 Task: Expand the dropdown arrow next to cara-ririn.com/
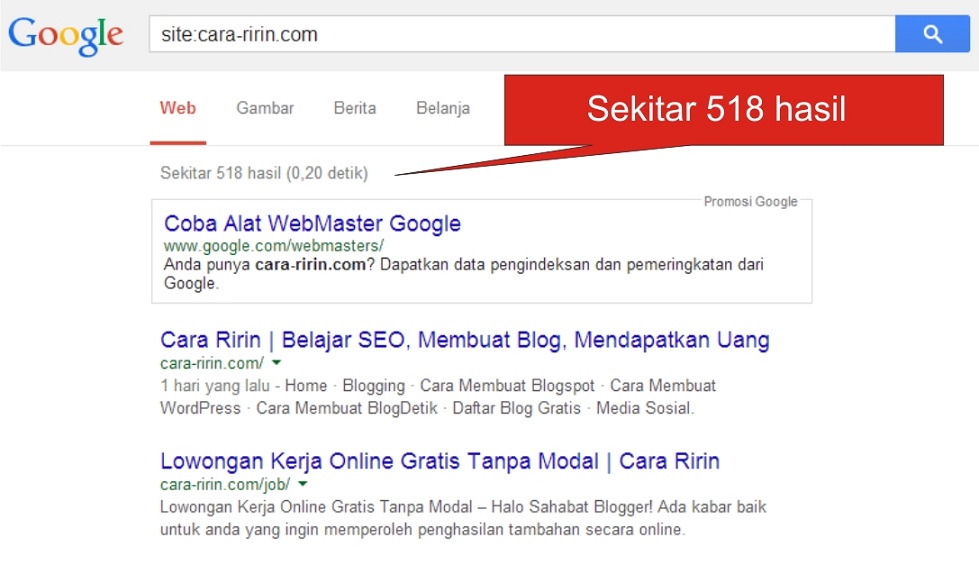tap(277, 362)
